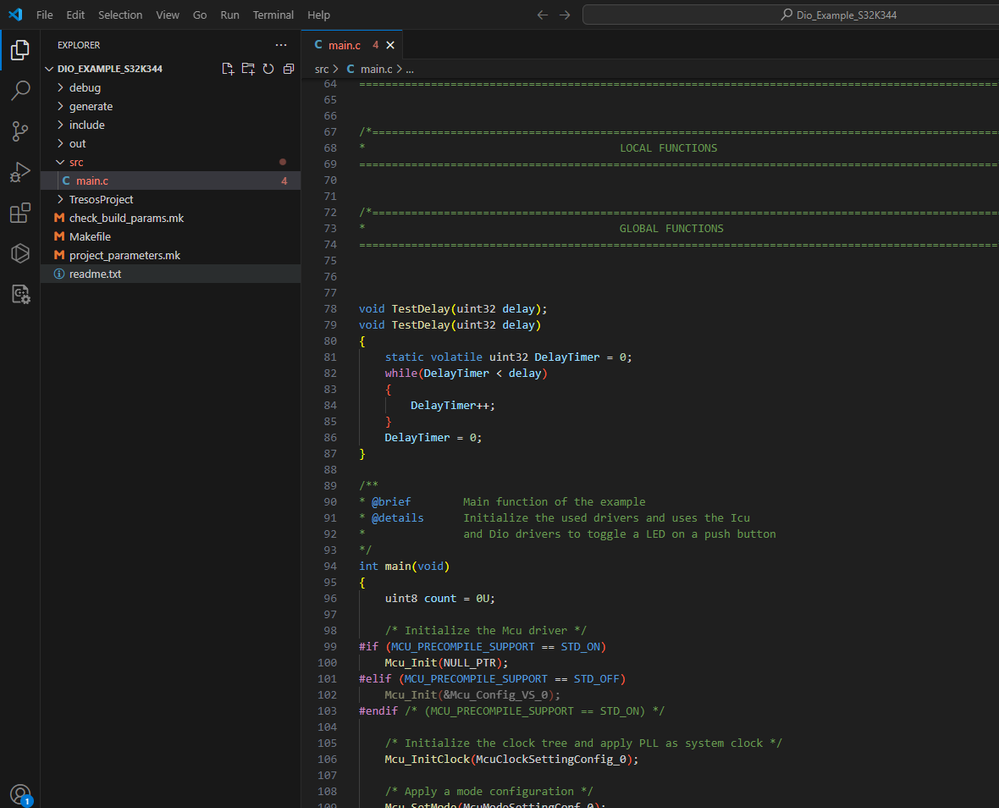999x808 pixels.
Task: Open the Source Control view
Action: [x=20, y=131]
